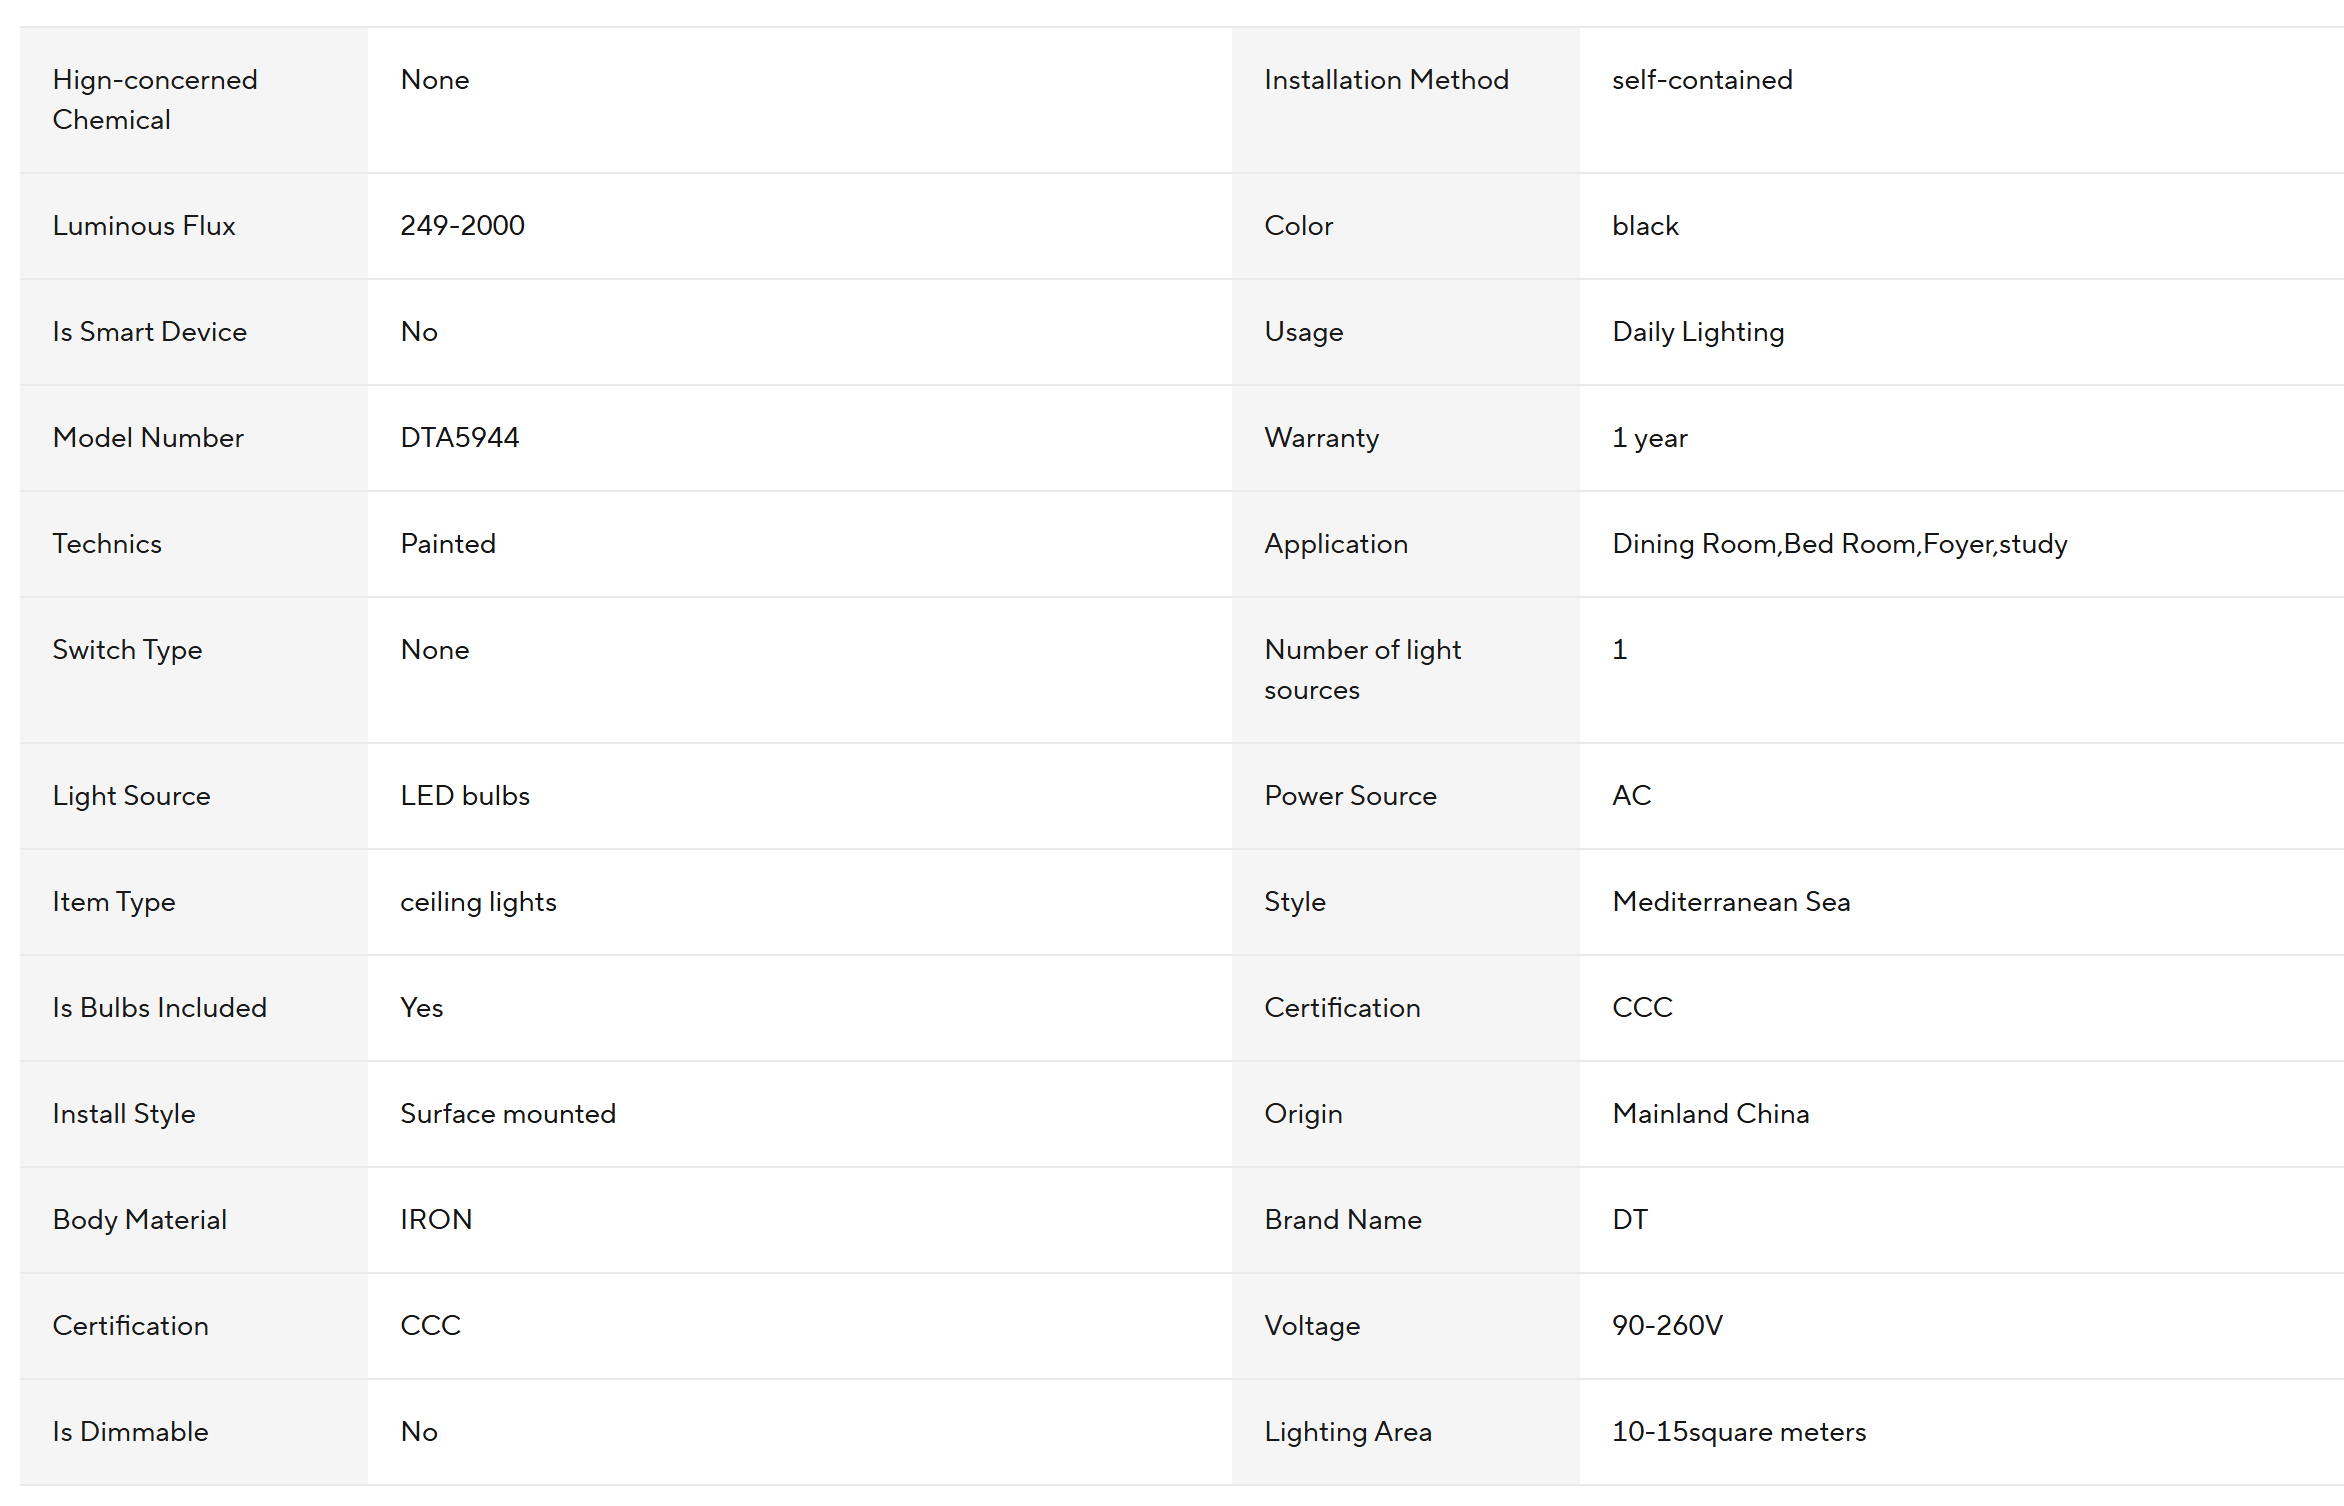Click the IRON body material value
2344x1506 pixels.
436,1220
